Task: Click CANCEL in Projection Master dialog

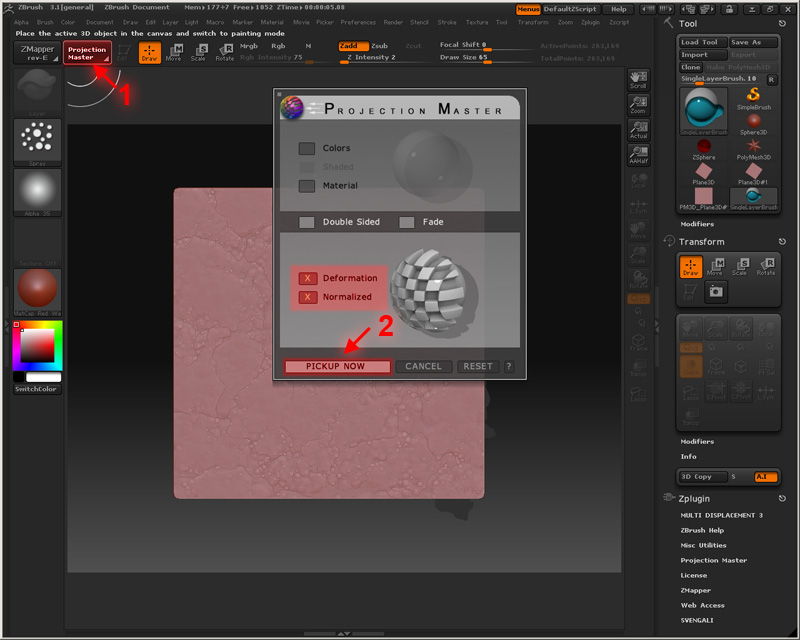Action: [x=423, y=366]
